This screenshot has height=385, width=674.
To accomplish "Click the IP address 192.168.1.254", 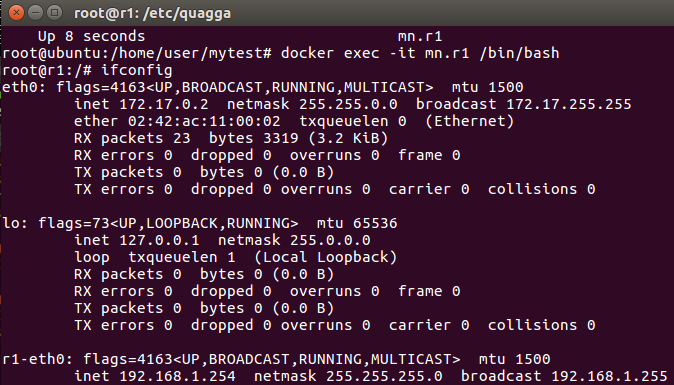I will (177, 376).
